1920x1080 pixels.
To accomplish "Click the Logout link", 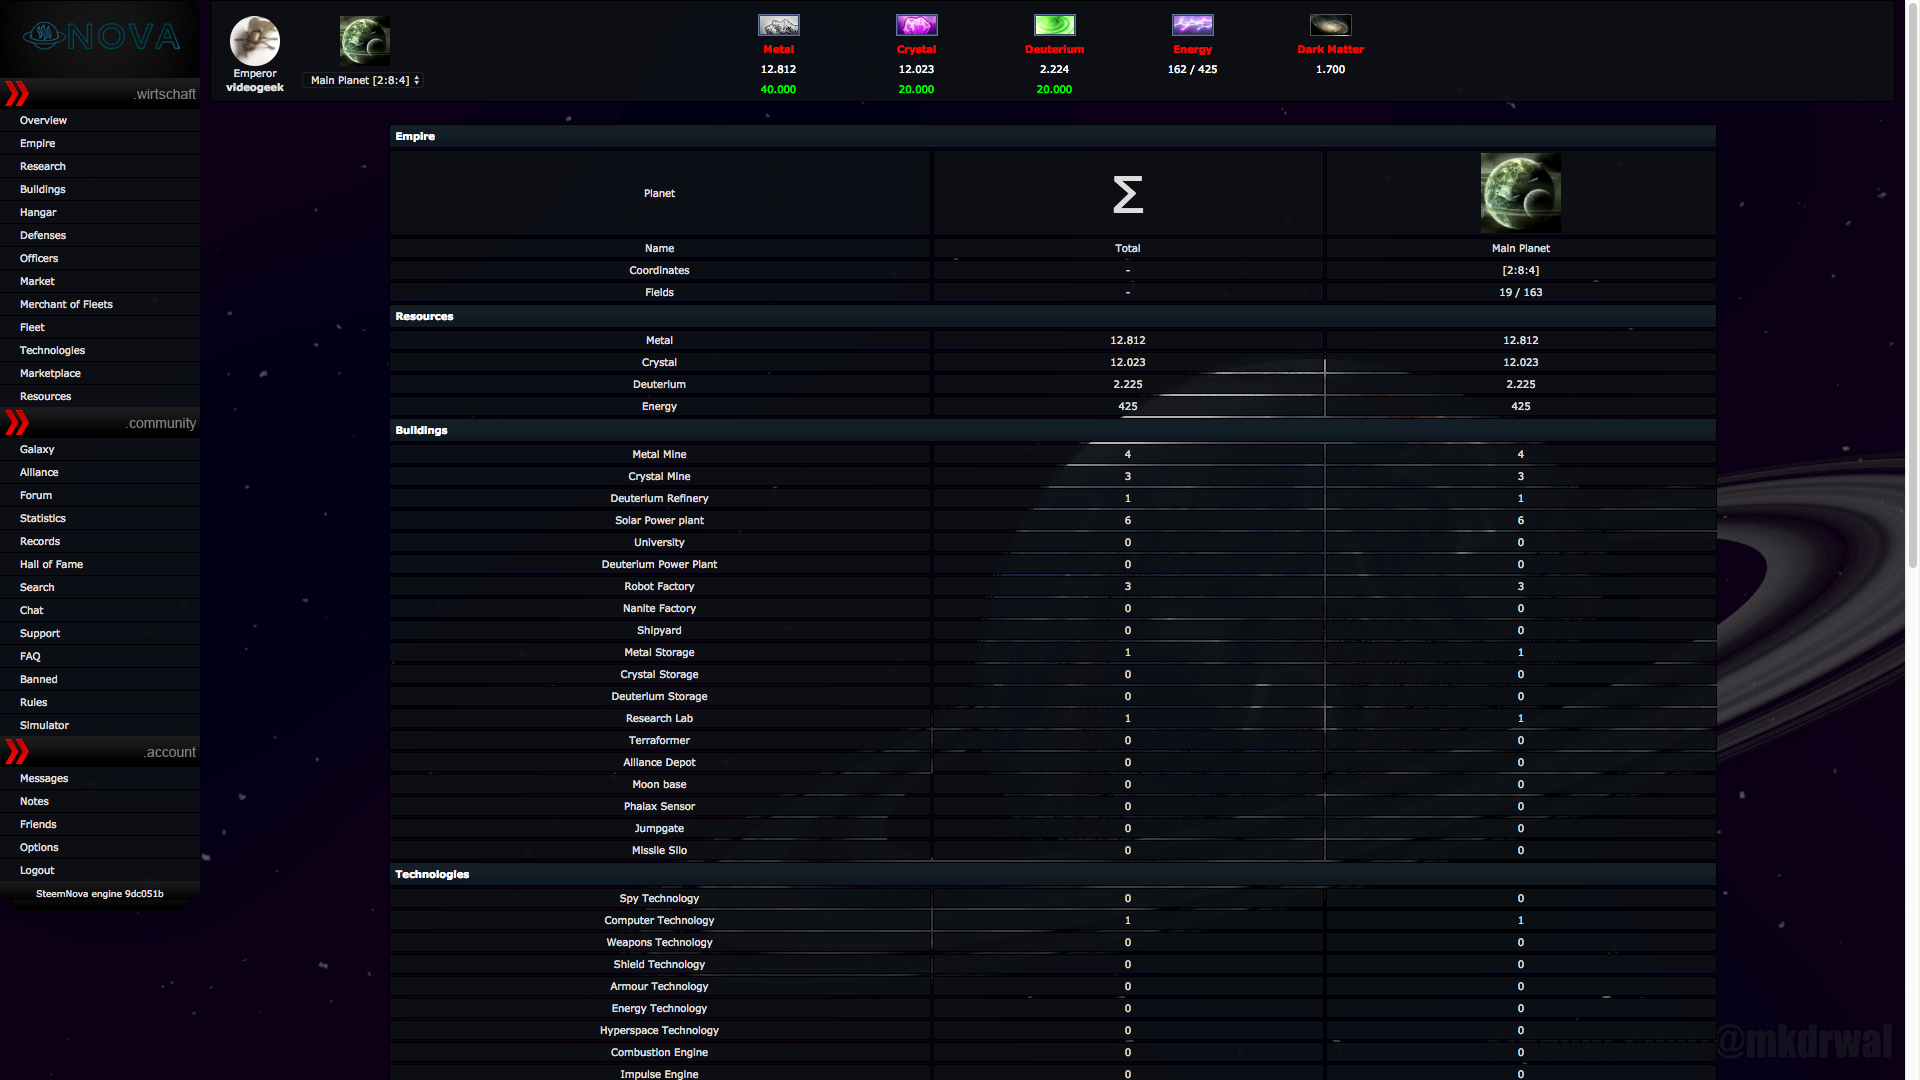I will point(37,870).
